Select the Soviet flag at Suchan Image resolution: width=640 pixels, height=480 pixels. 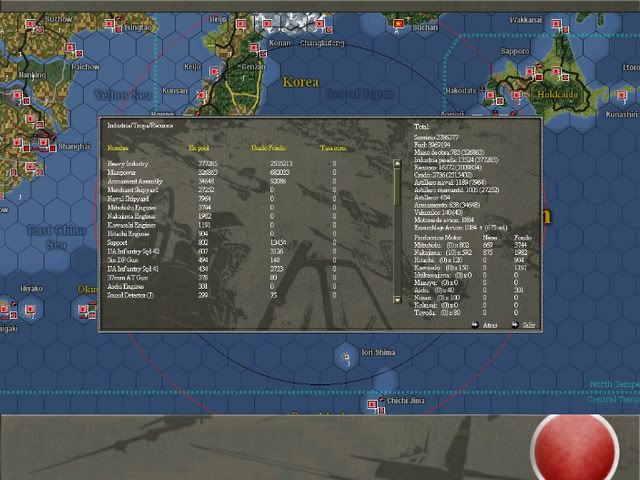398,24
